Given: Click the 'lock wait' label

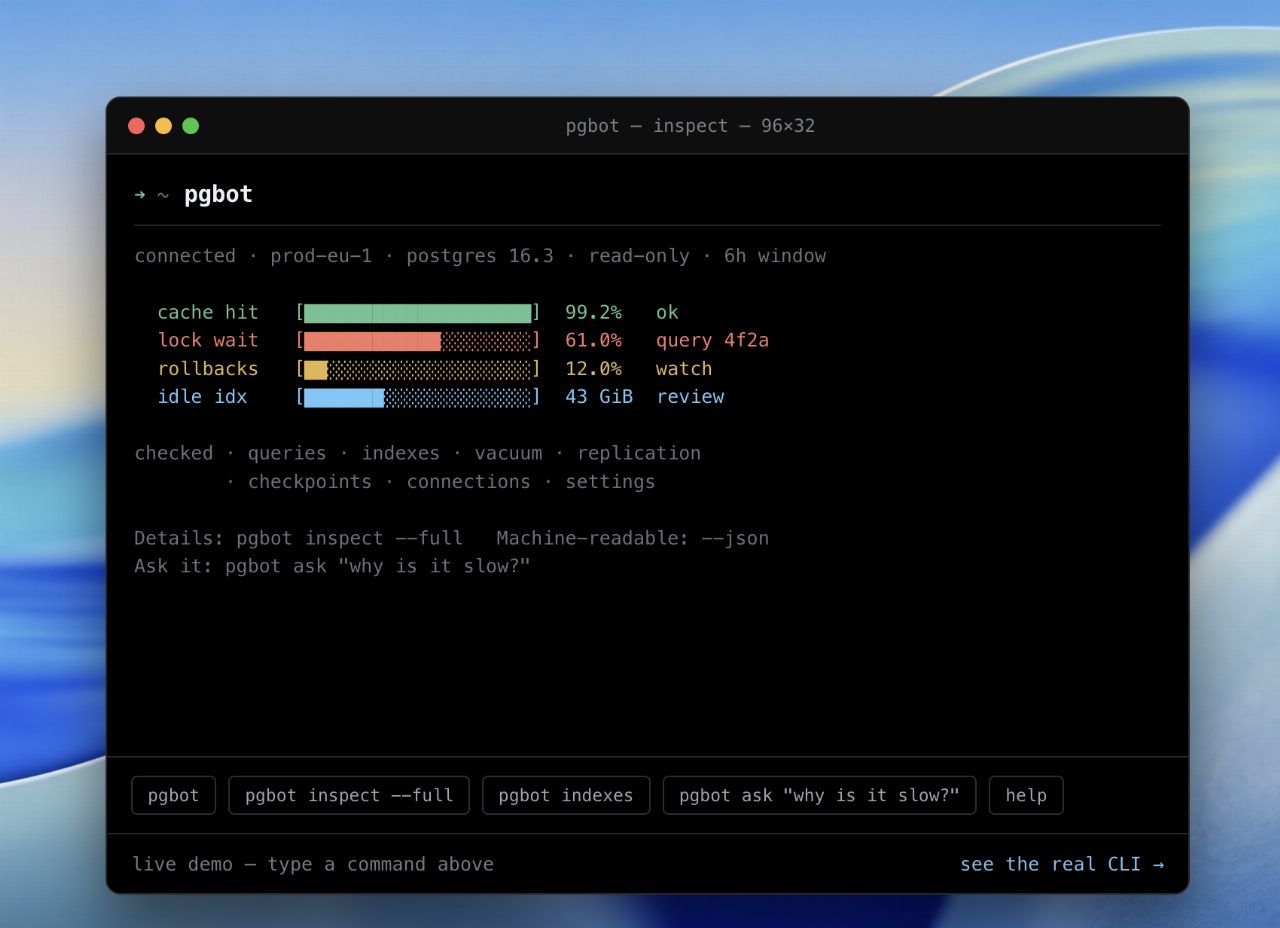Looking at the screenshot, I should (x=208, y=340).
